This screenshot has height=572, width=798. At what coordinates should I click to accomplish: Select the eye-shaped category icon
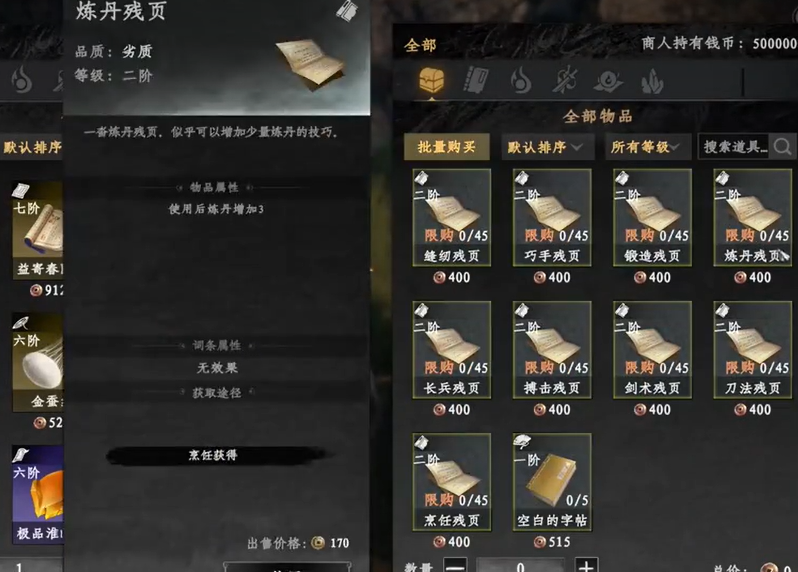609,81
